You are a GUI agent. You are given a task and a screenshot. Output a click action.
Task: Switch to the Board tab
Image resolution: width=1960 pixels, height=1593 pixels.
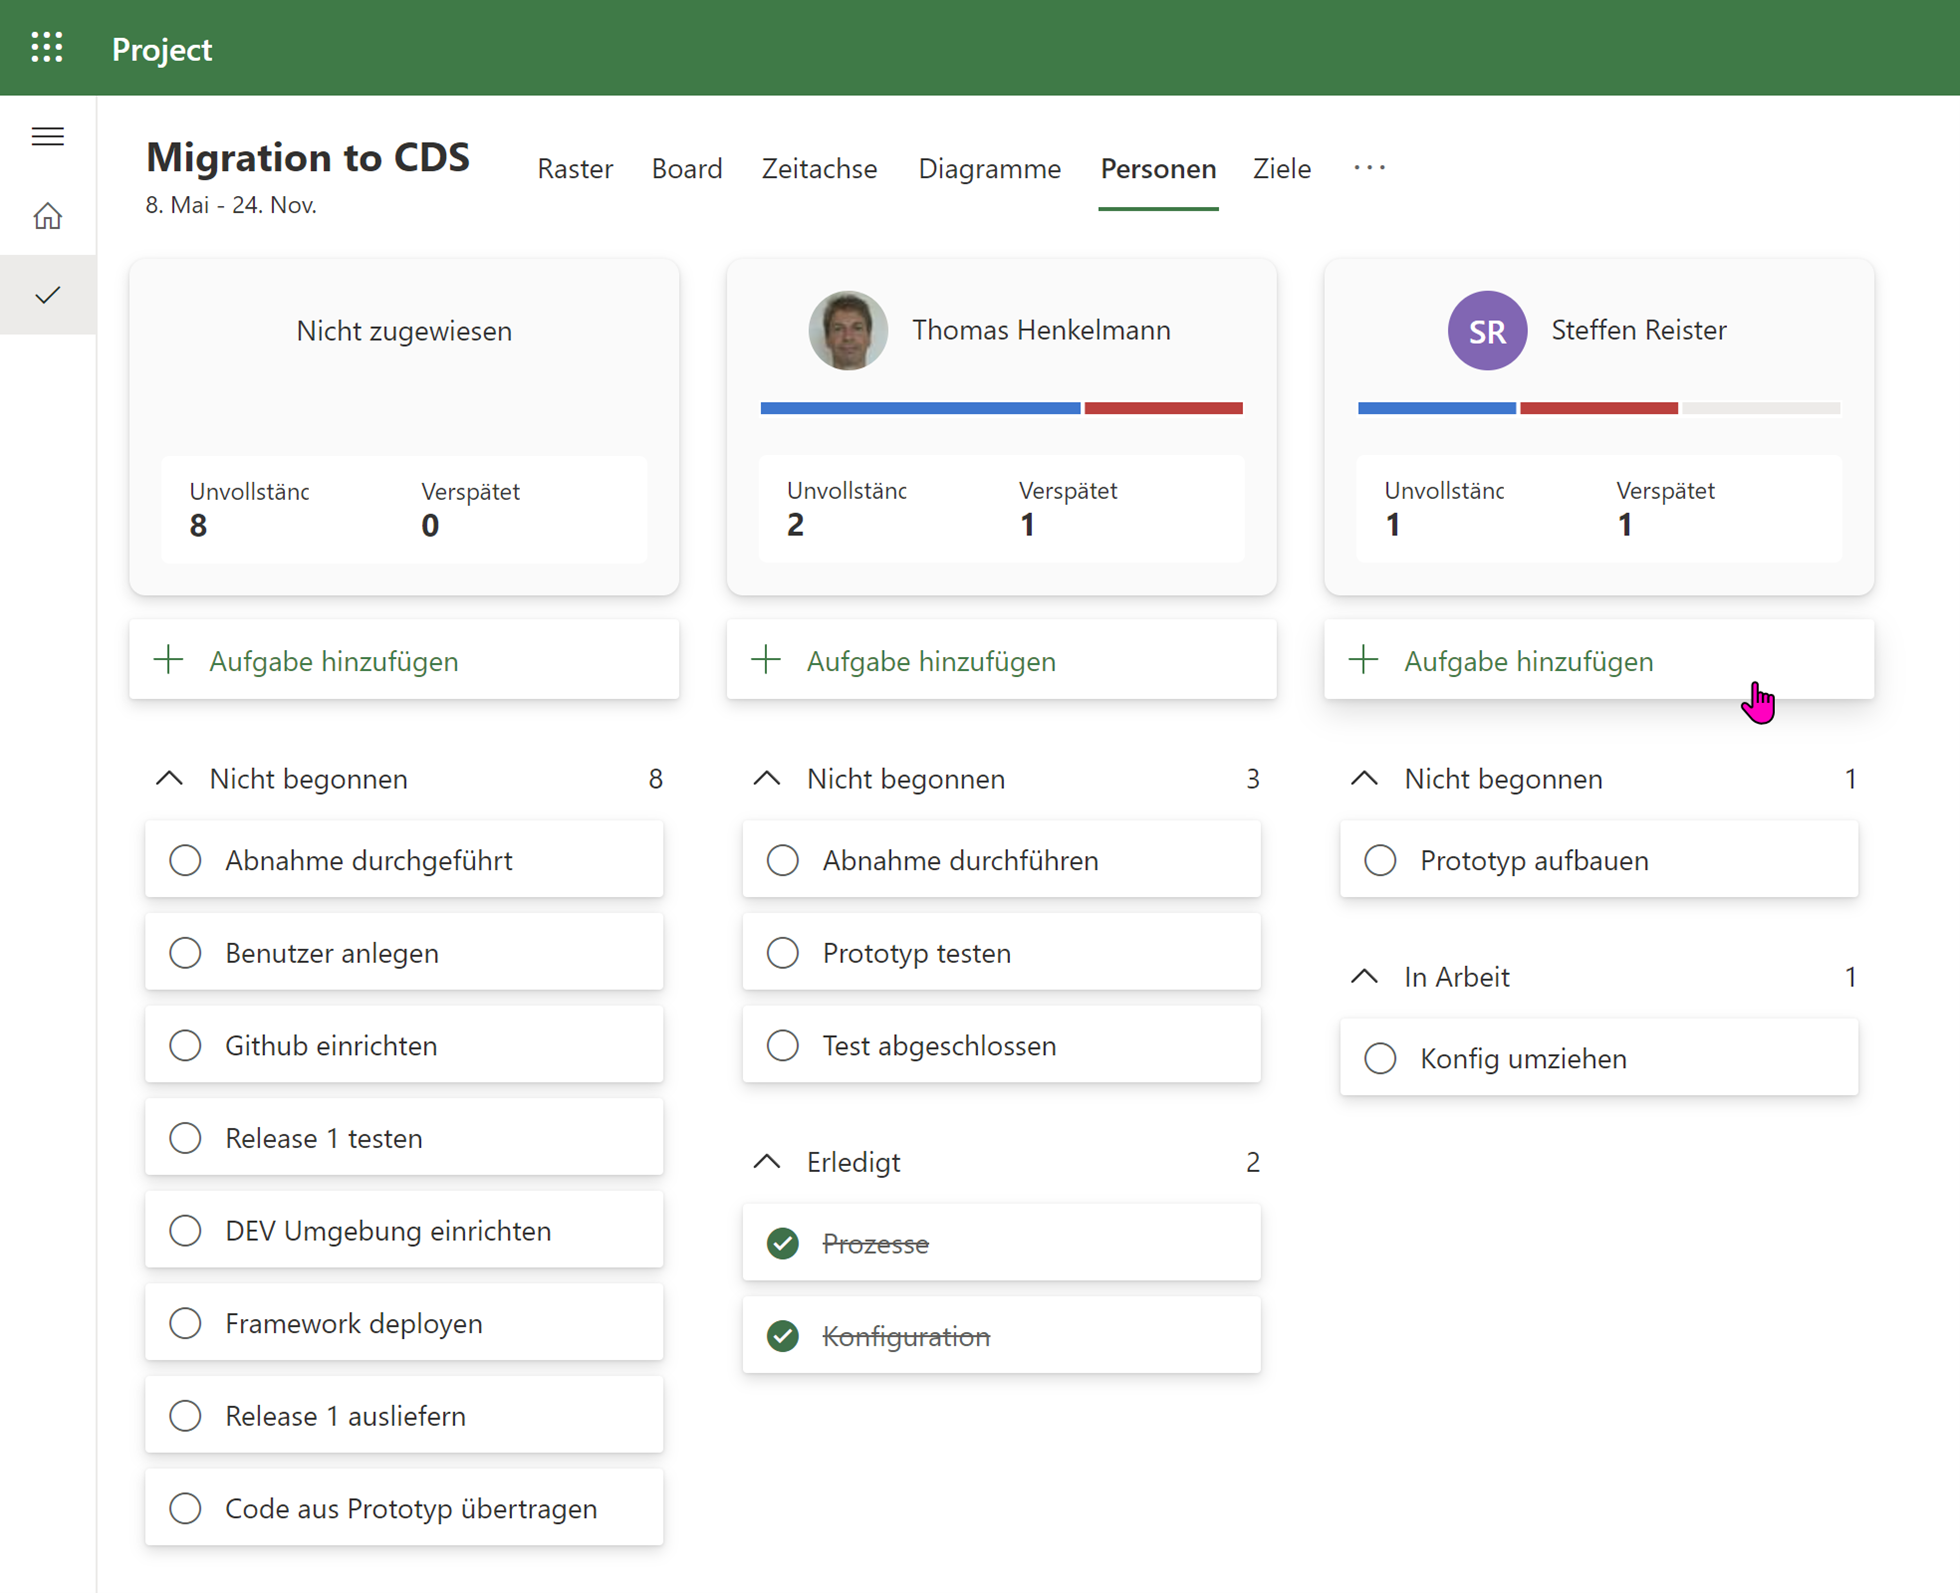coord(686,168)
